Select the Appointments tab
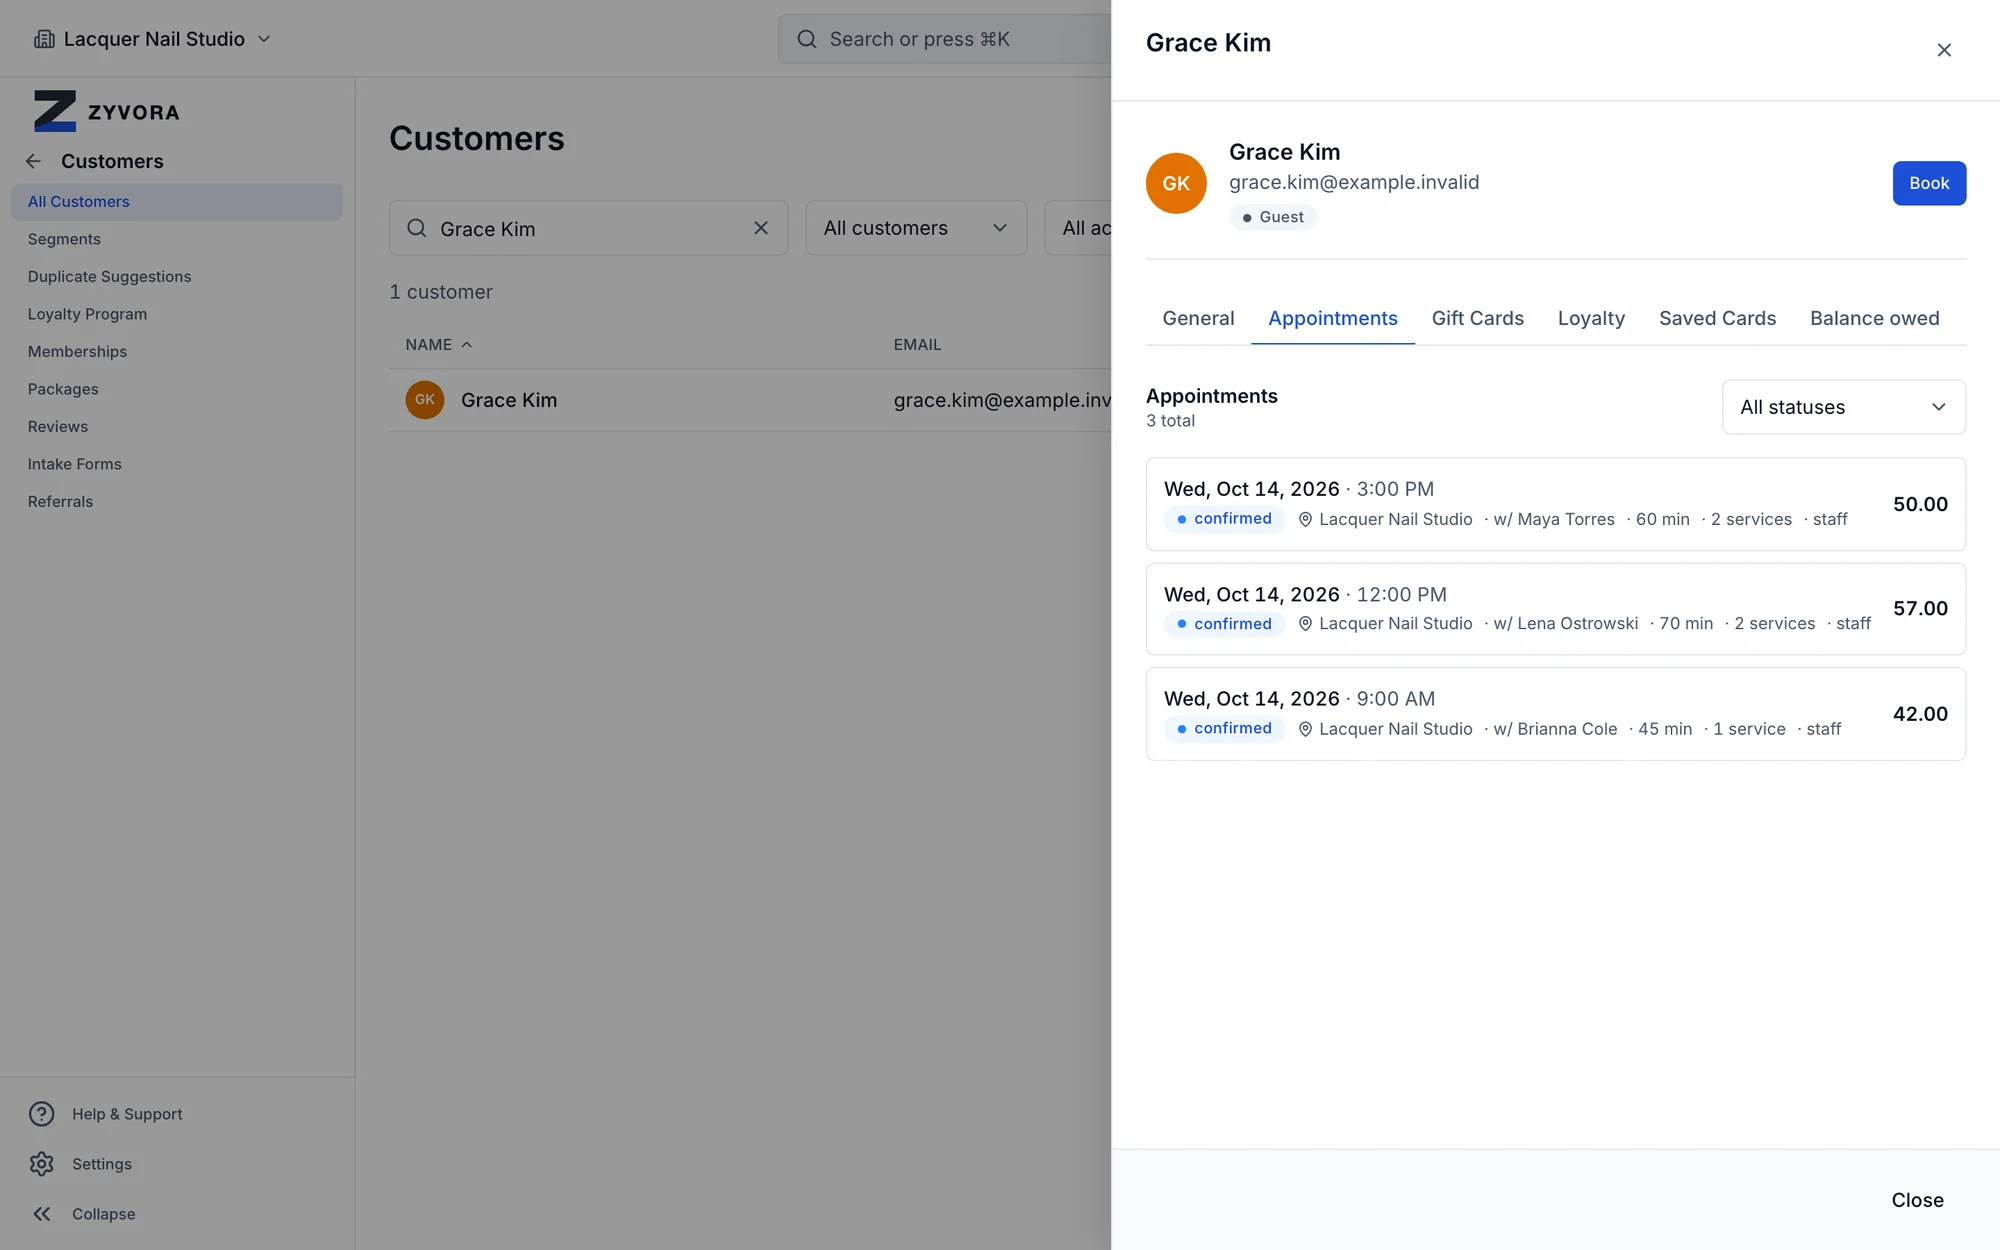 [1333, 318]
